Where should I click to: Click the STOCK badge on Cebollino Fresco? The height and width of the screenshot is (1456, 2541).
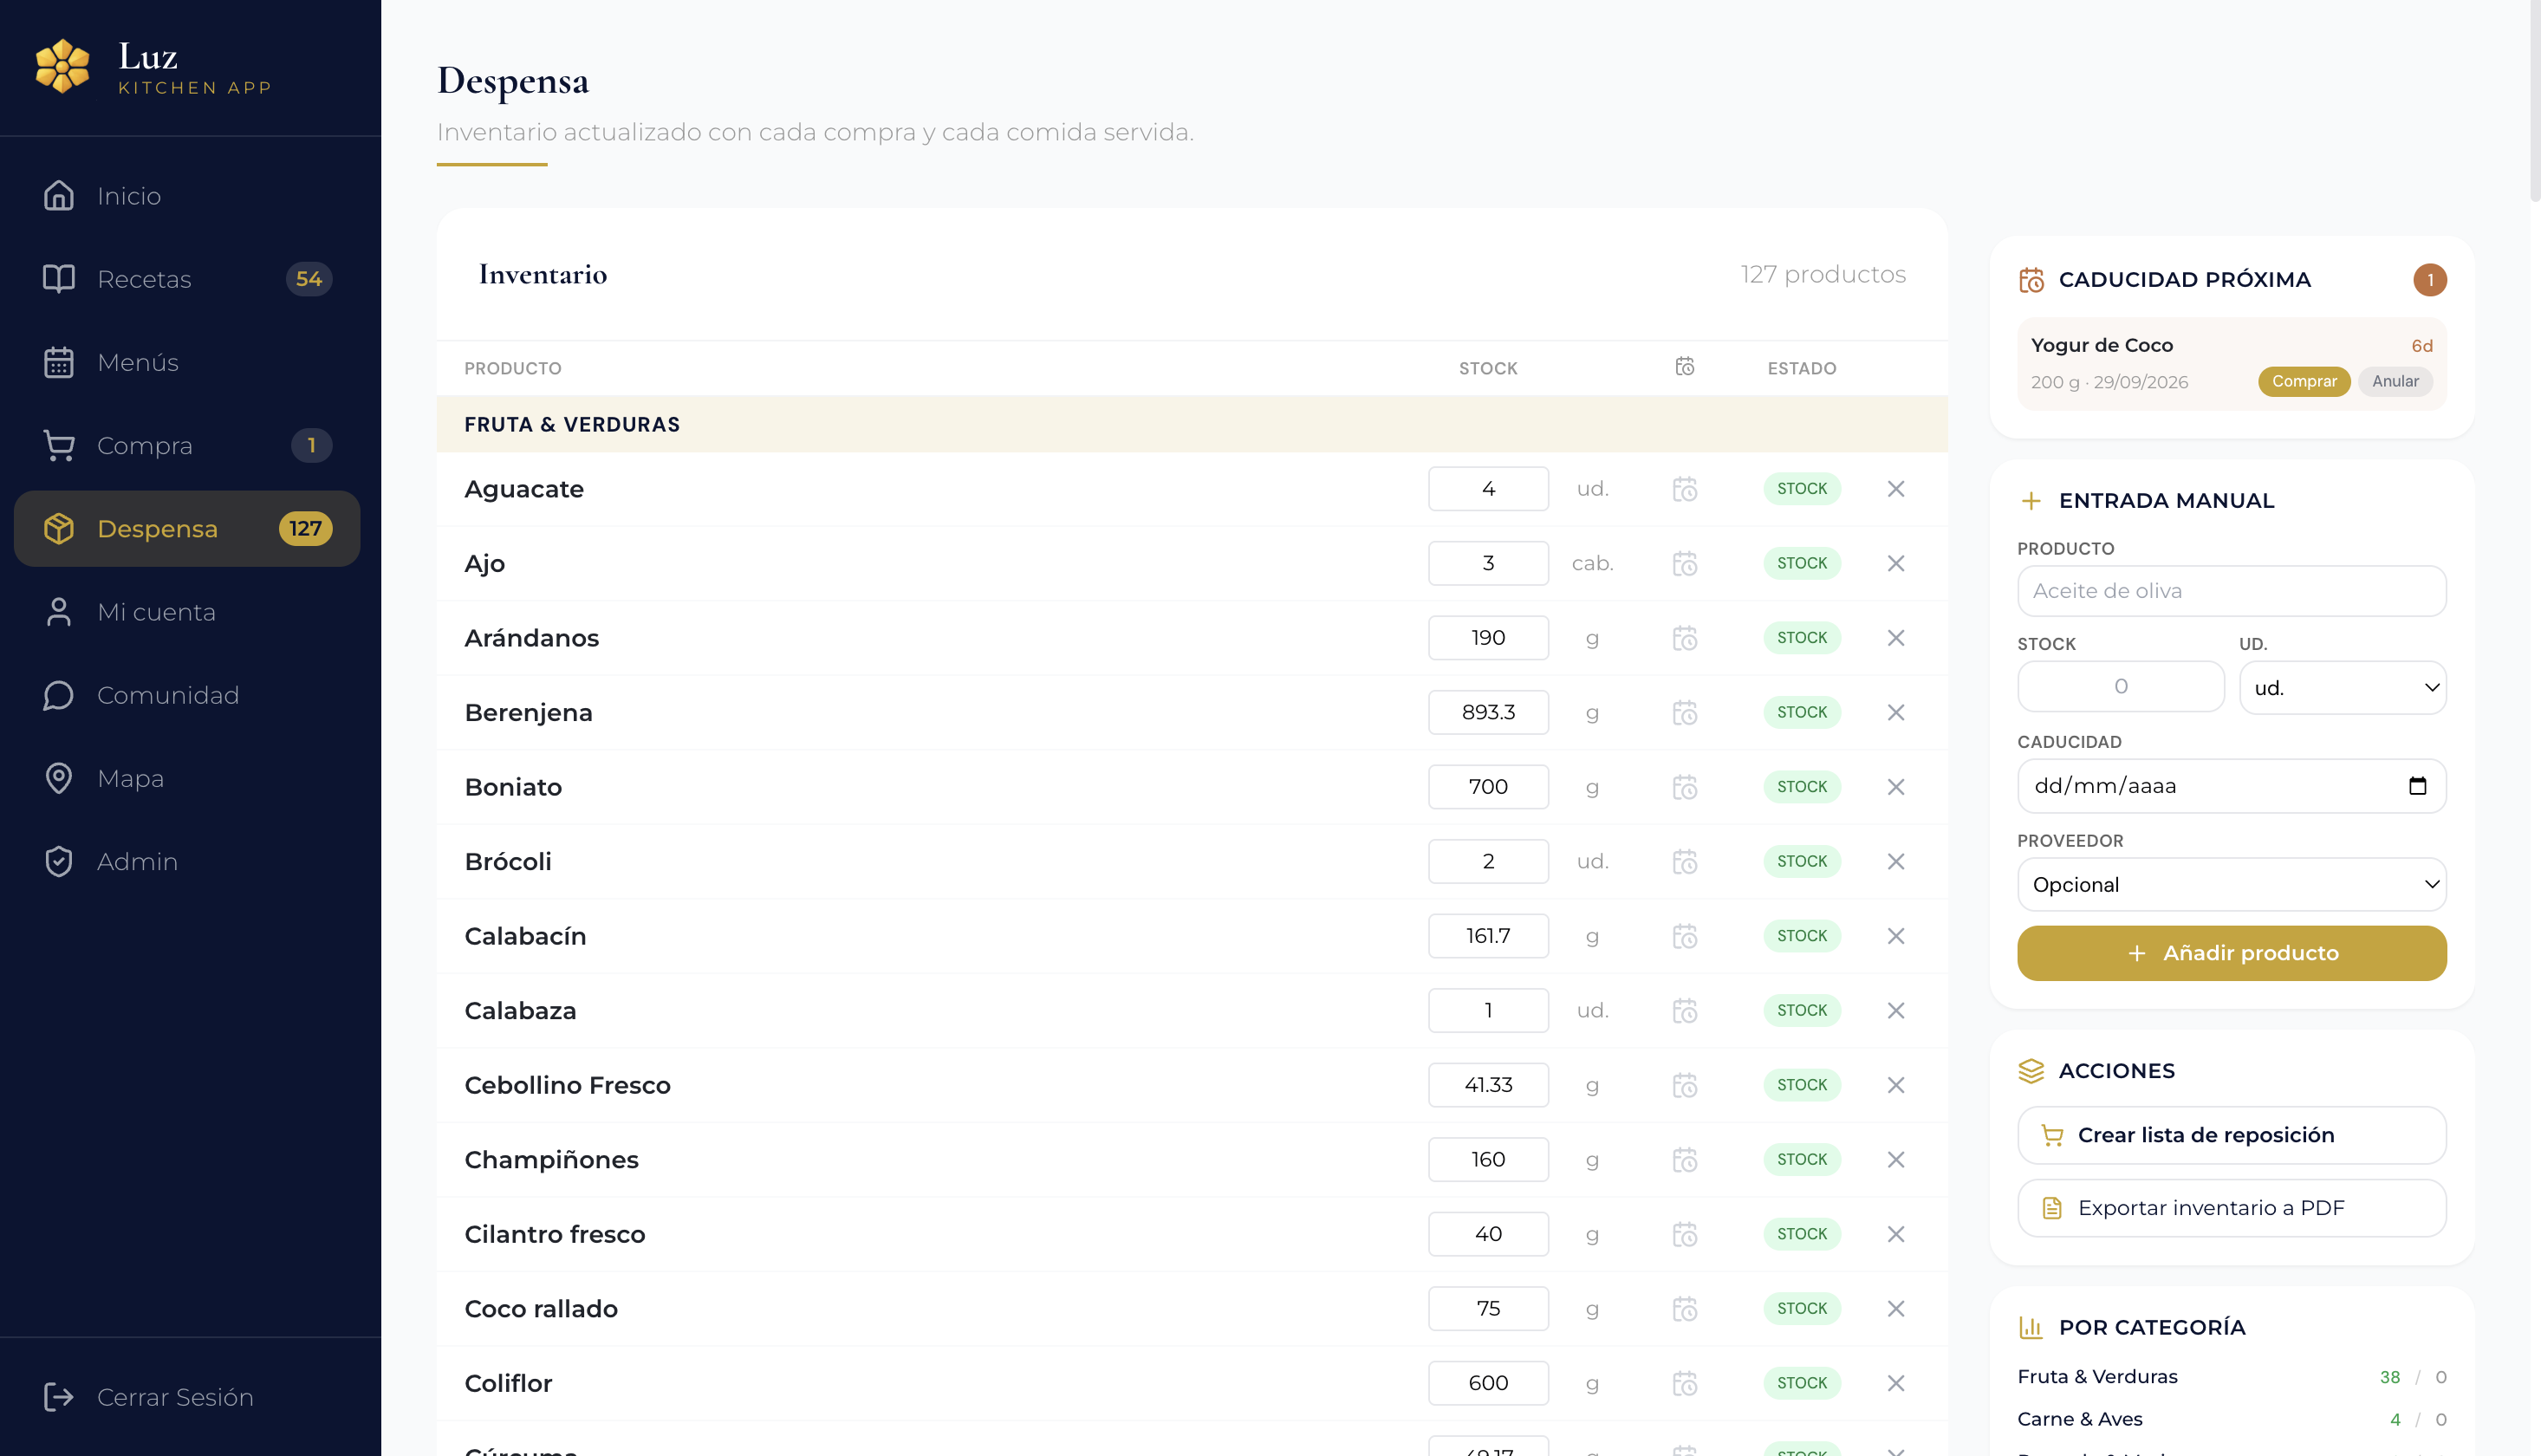[x=1802, y=1085]
